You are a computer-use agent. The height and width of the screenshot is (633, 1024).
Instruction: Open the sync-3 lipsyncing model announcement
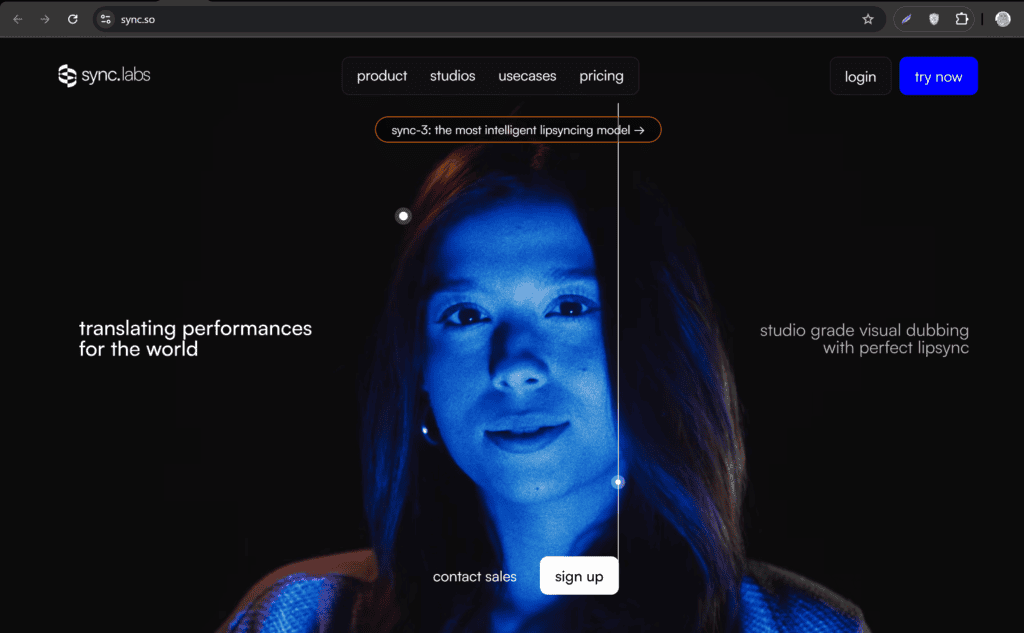tap(518, 130)
